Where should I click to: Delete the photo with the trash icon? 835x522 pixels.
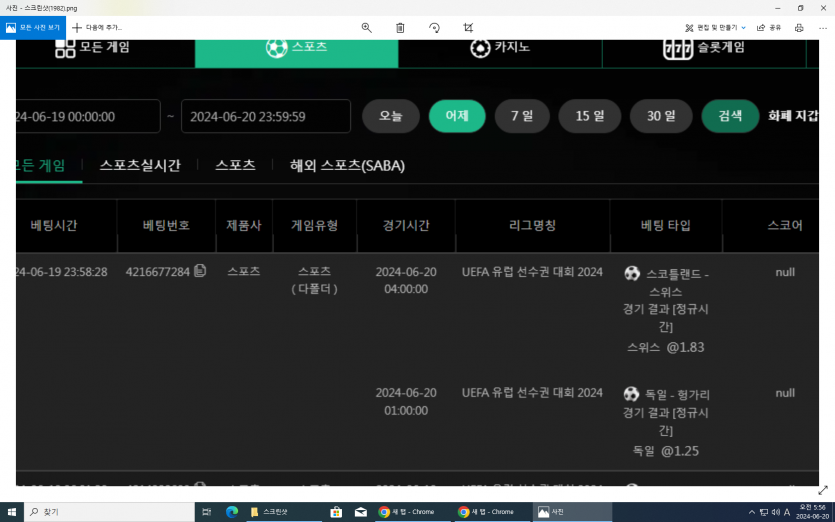point(400,28)
